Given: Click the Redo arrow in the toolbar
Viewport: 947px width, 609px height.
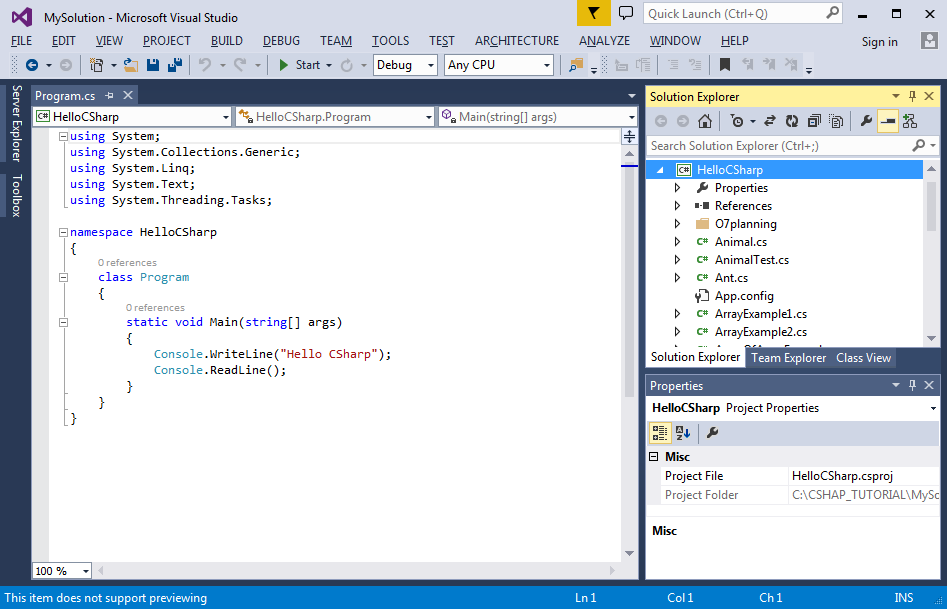Looking at the screenshot, I should click(x=240, y=65).
